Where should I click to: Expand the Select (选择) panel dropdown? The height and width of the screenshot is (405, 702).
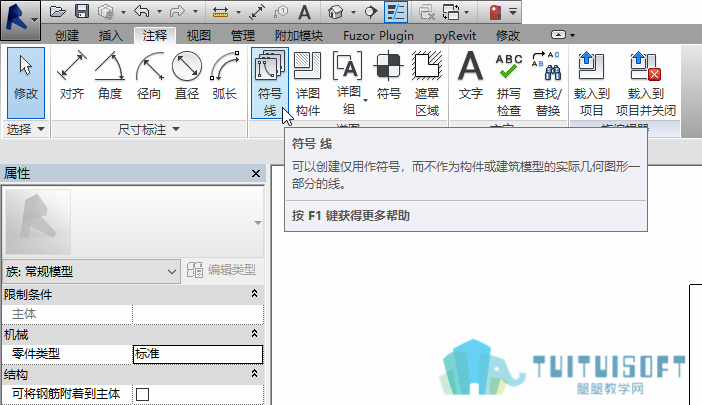point(26,129)
